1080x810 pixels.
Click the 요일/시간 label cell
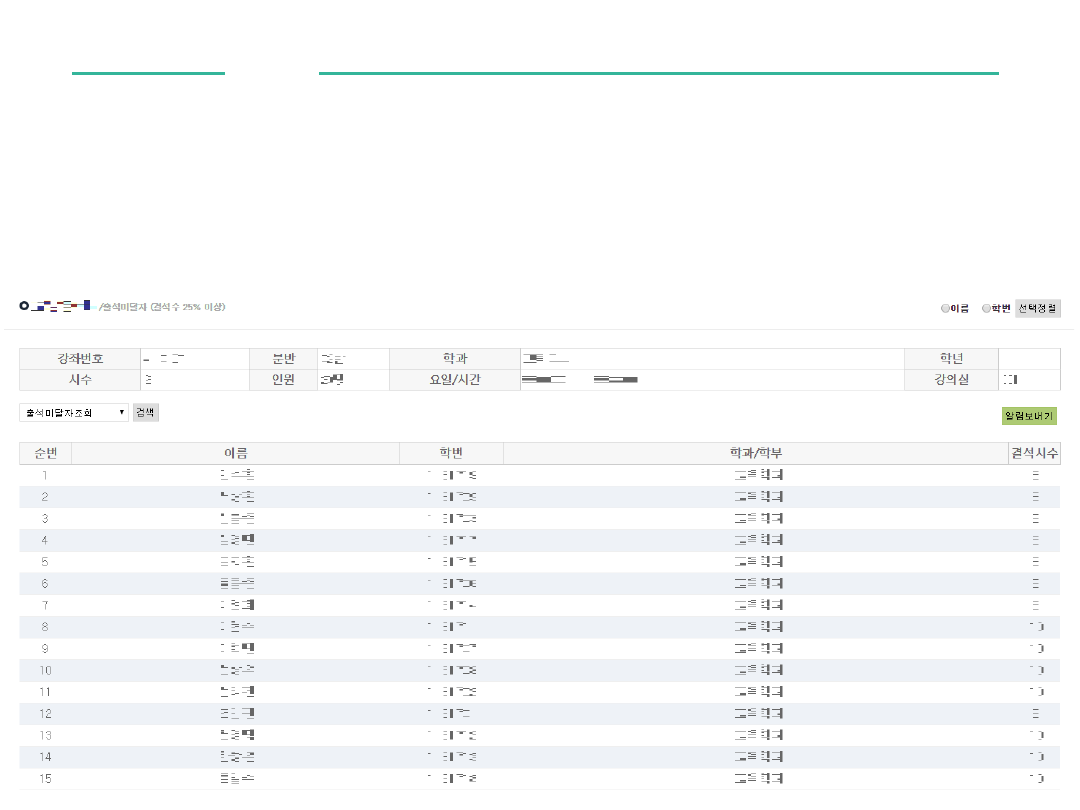pyautogui.click(x=455, y=380)
